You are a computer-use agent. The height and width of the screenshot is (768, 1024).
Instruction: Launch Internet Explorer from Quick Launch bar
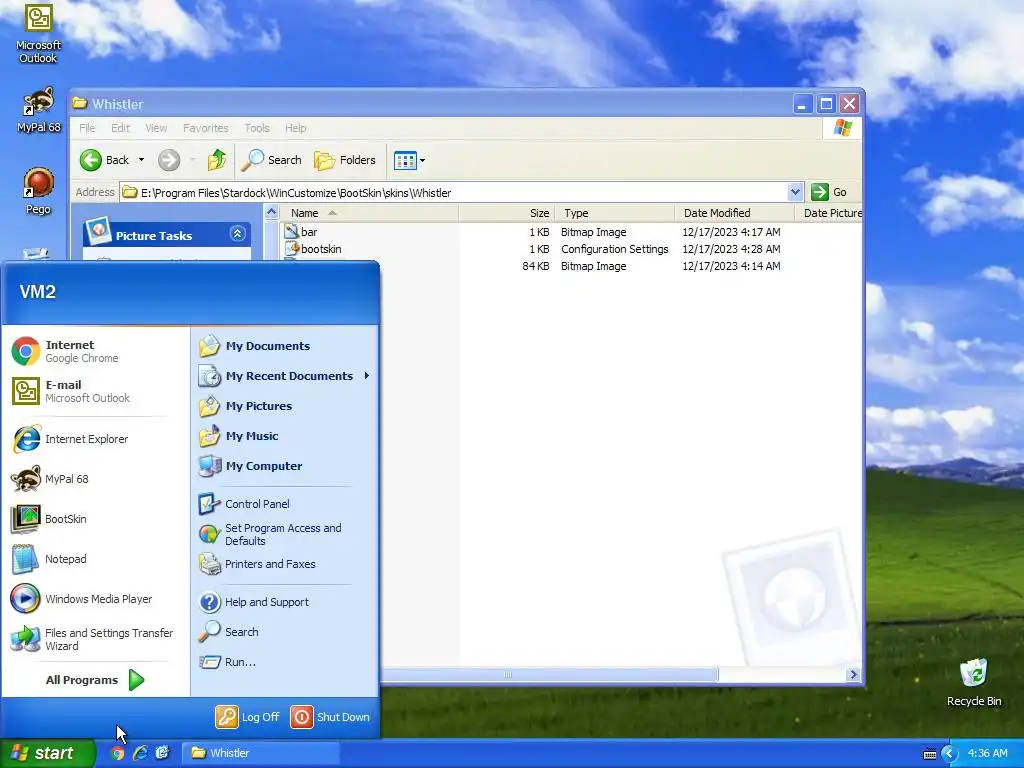tap(140, 753)
